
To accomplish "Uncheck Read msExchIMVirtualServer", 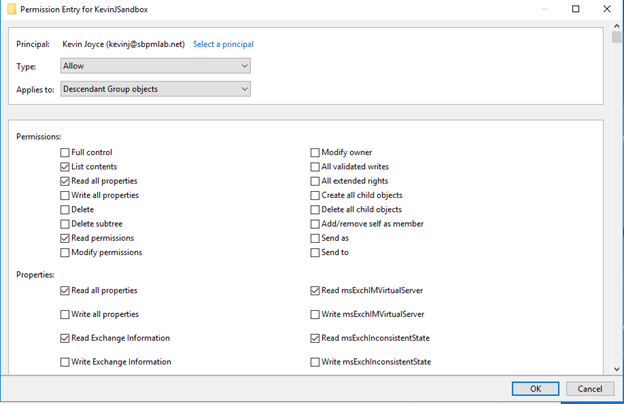I will [315, 291].
